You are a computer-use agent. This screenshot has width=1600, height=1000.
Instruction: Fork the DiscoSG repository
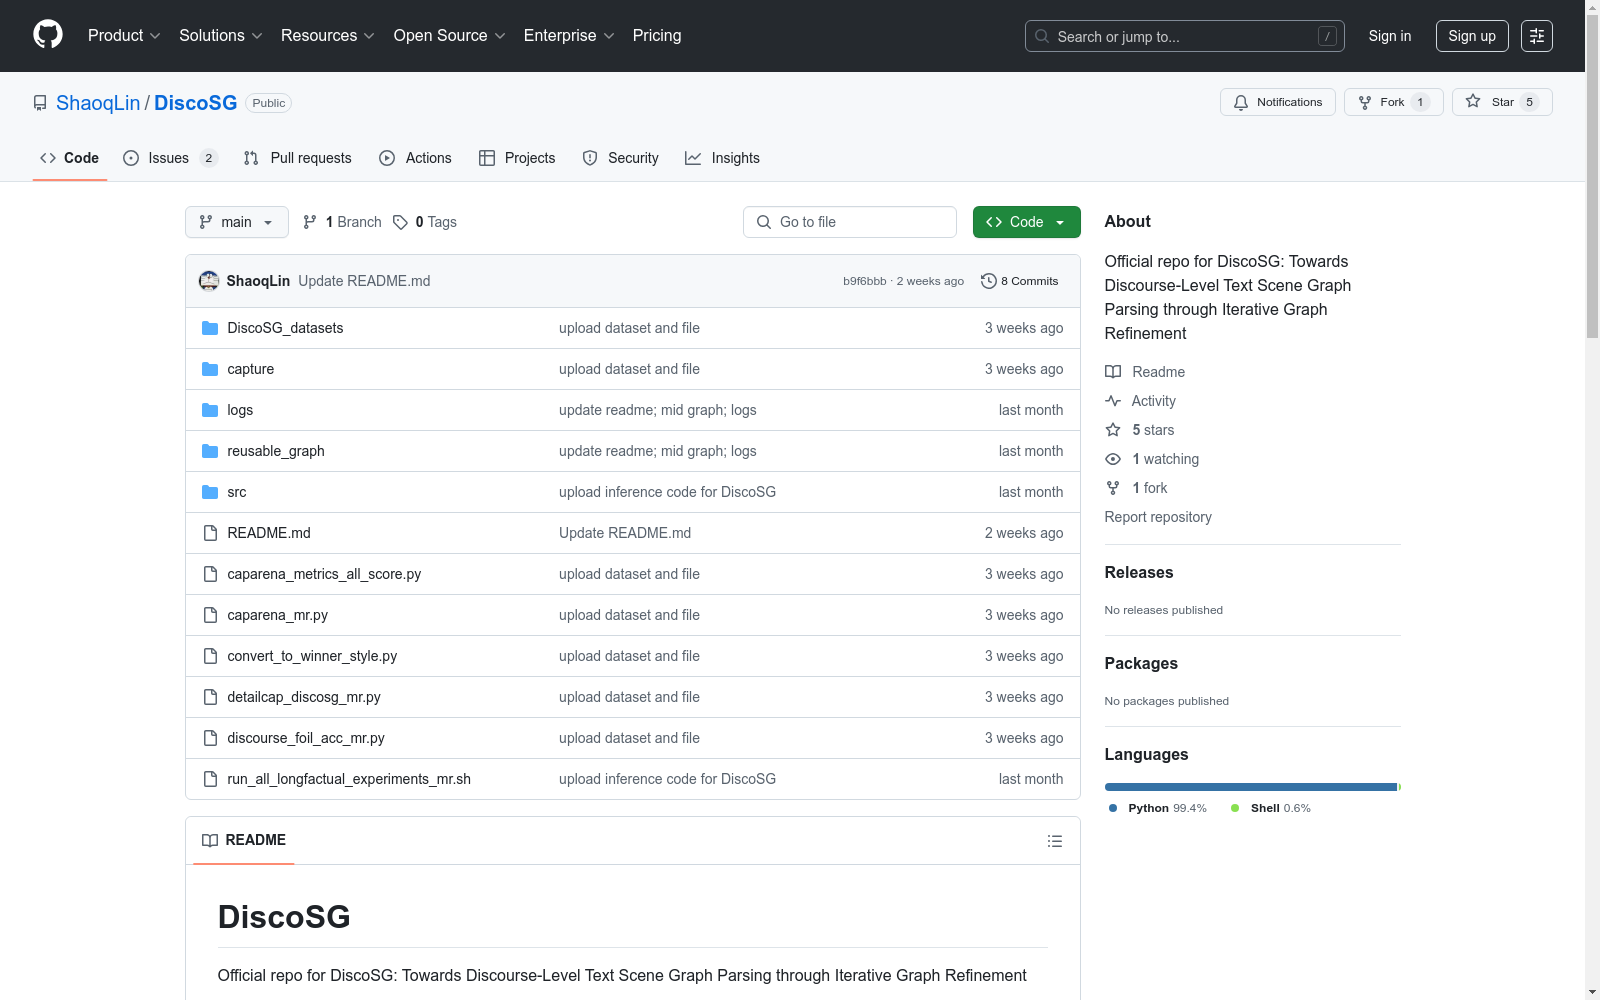[x=1393, y=102]
